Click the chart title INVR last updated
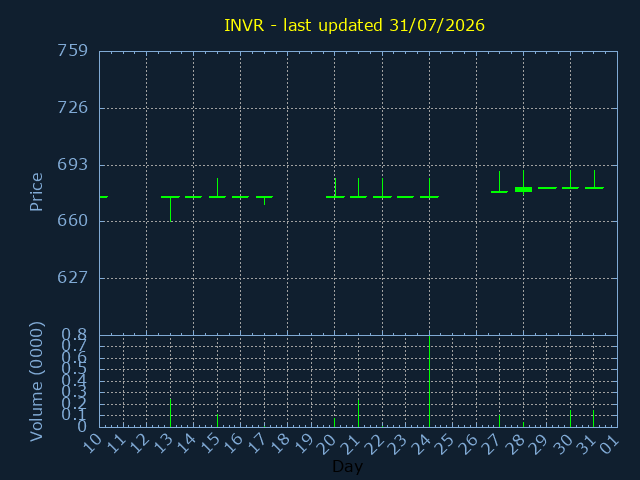640x480 pixels. pos(354,25)
